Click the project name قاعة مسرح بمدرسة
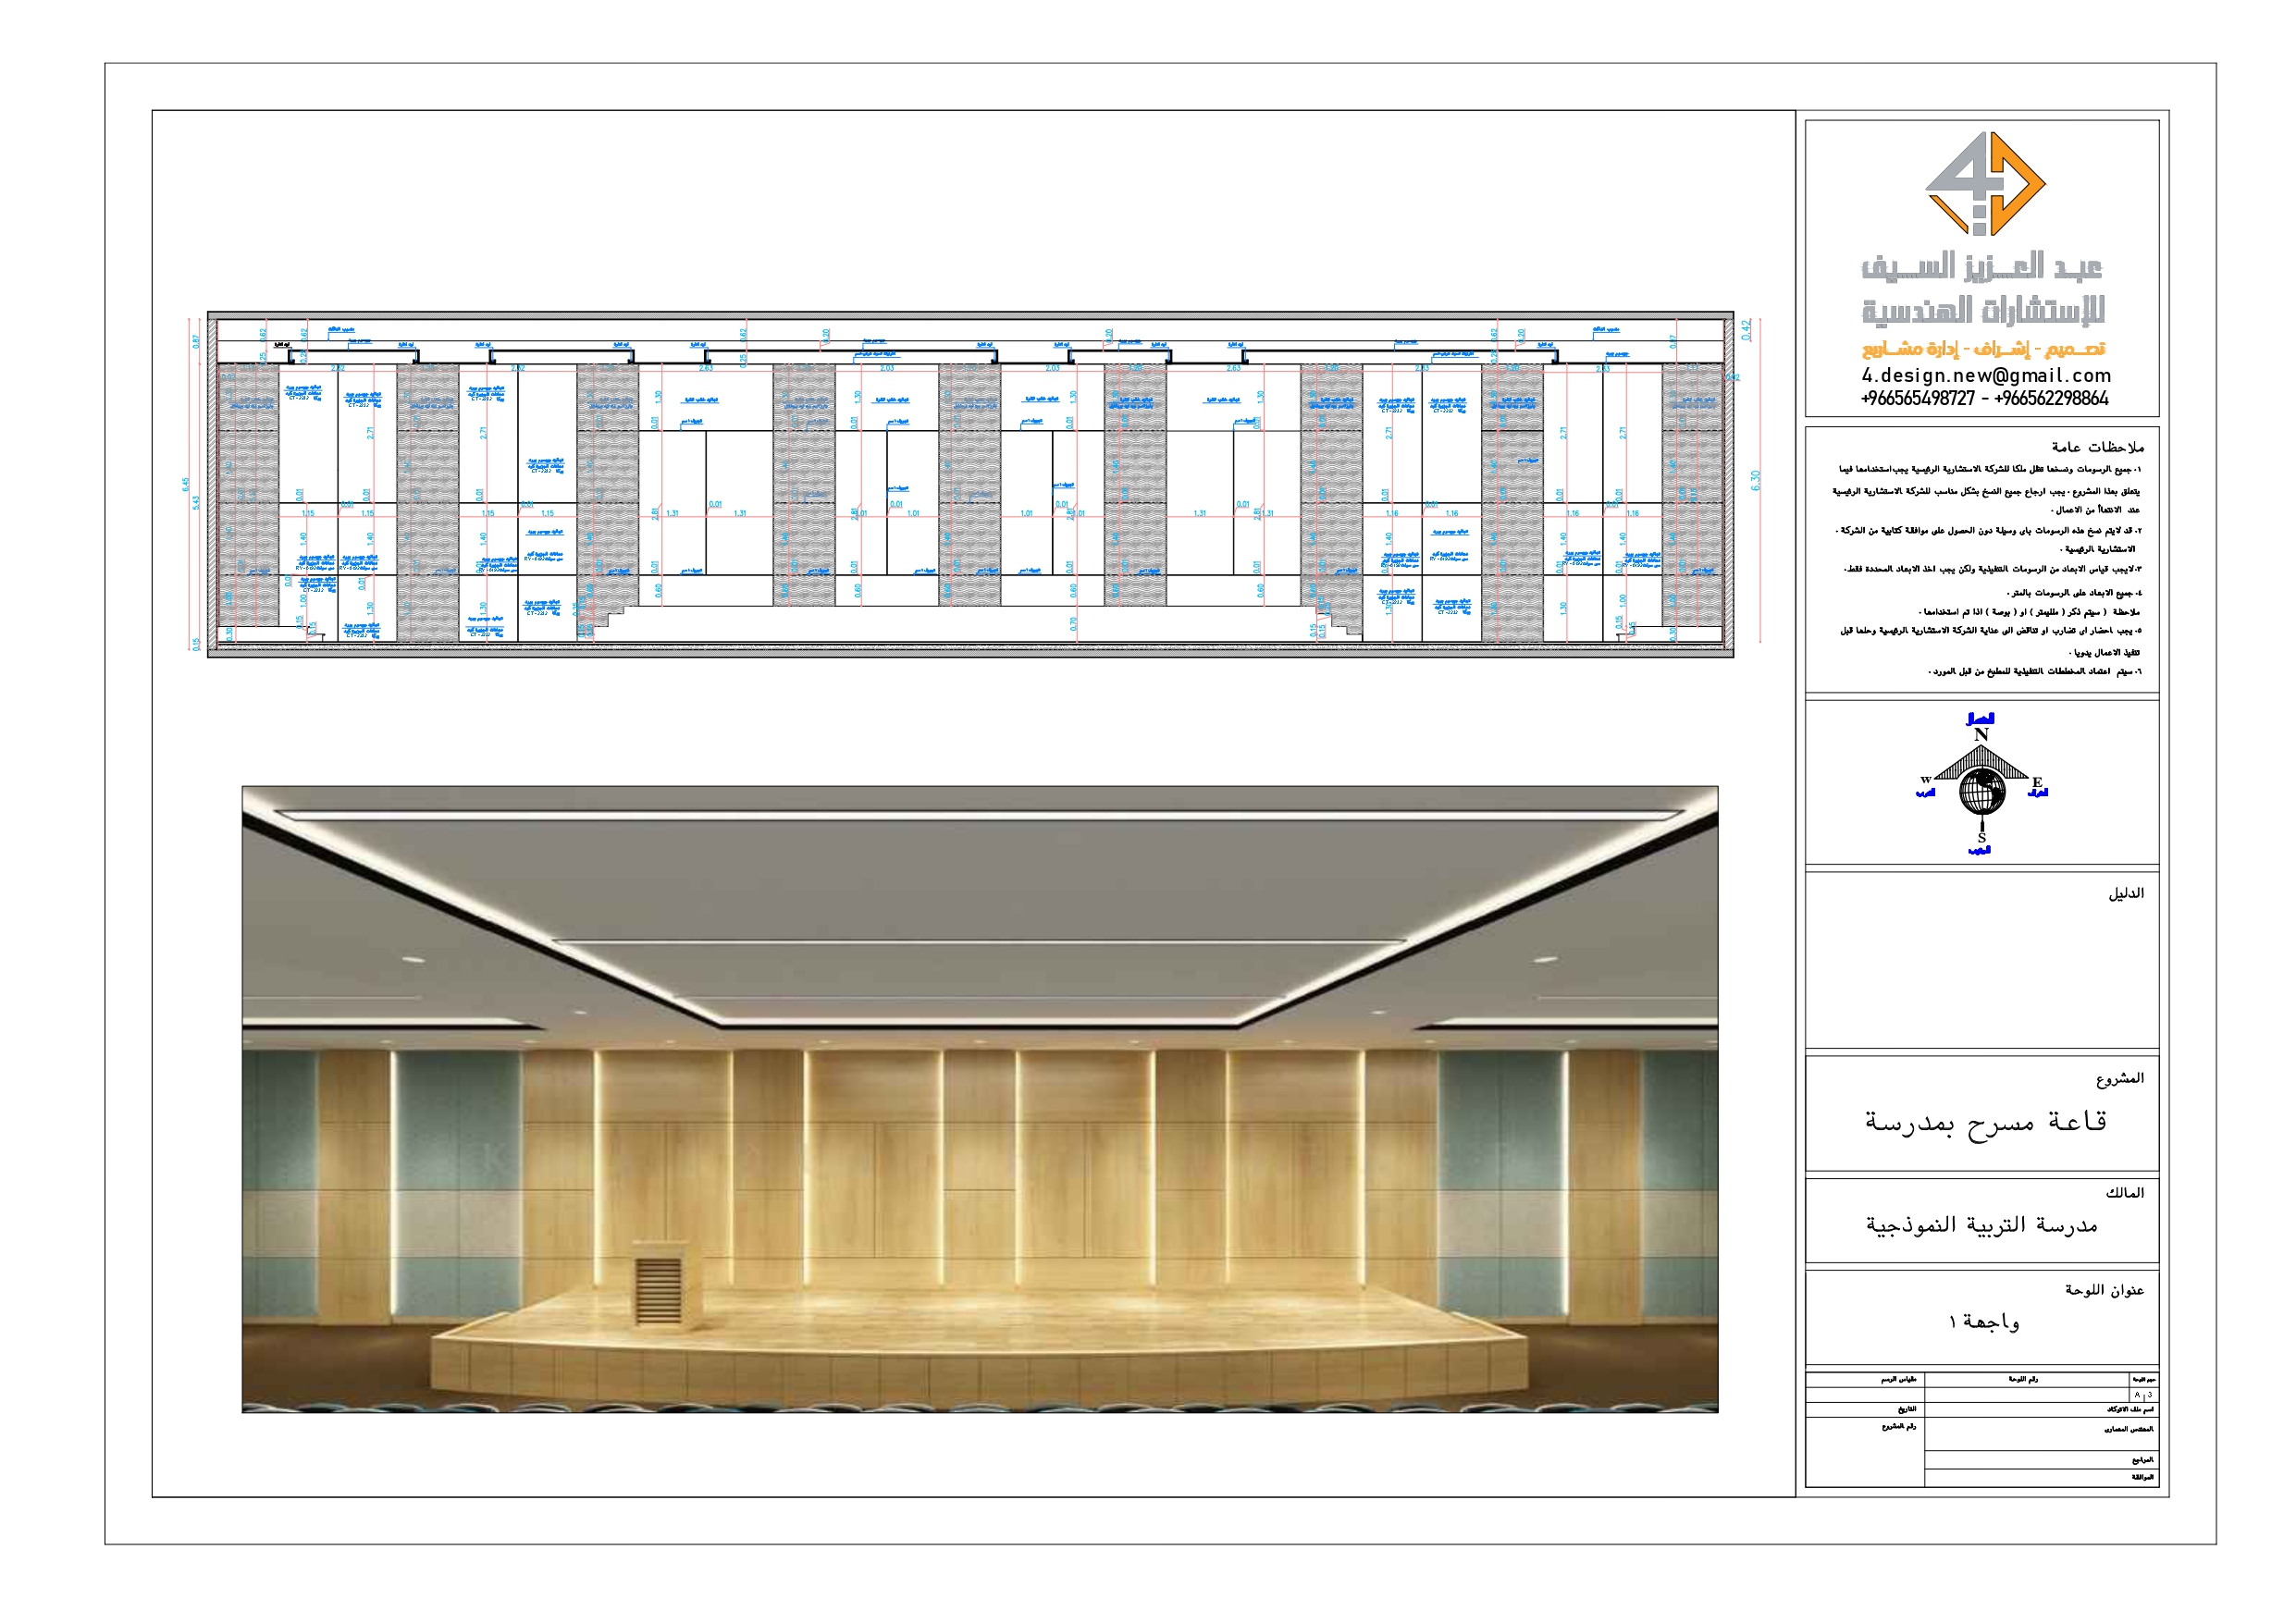The height and width of the screenshot is (1623, 2296). 1985,1123
